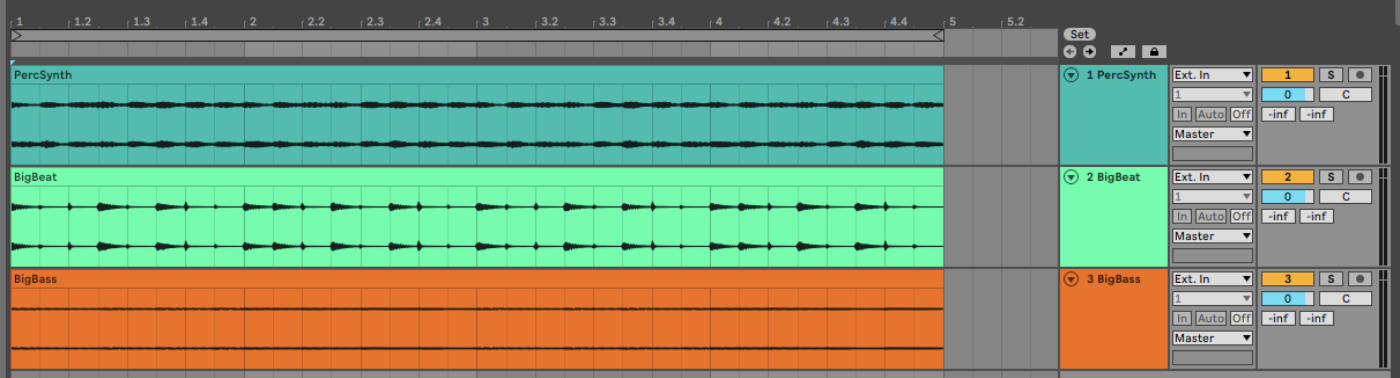
Task: Arm recording on BigBass track
Action: point(1359,279)
